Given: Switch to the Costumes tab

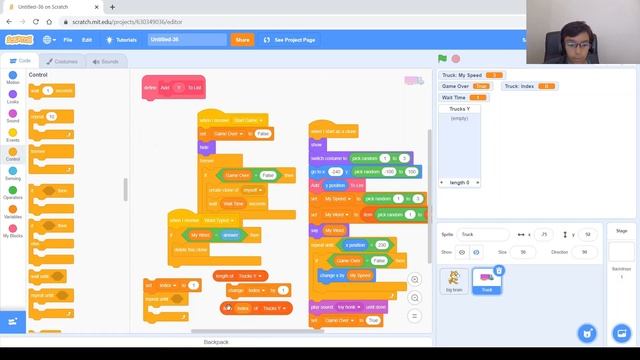Looking at the screenshot, I should coord(62,62).
